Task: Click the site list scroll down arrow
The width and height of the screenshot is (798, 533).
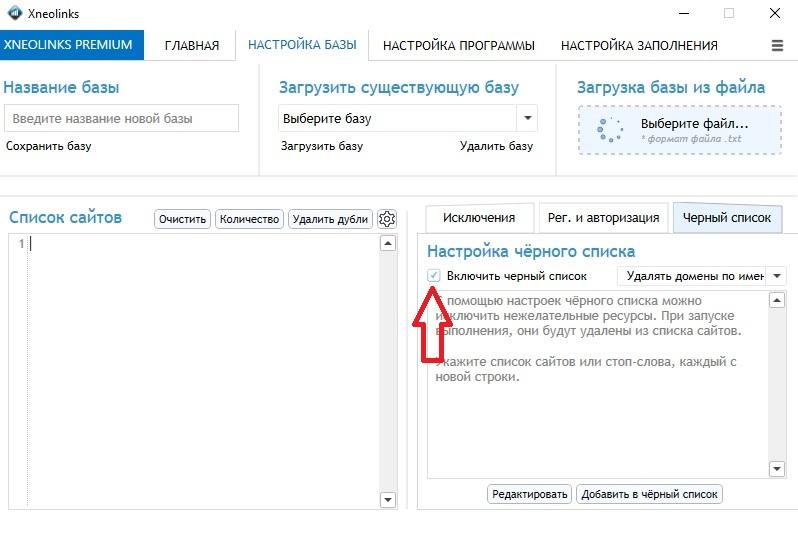Action: pyautogui.click(x=388, y=499)
